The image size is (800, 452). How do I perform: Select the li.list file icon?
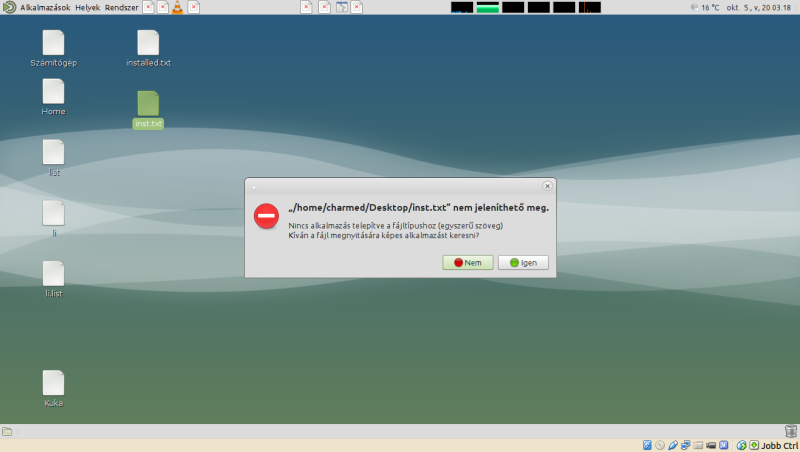click(x=53, y=274)
